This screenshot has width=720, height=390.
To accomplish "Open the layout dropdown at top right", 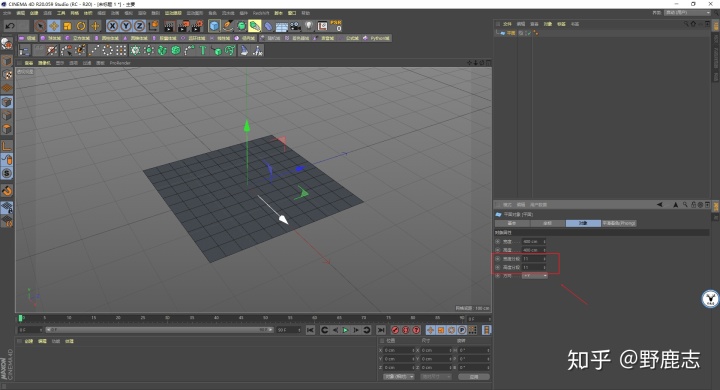I will [687, 13].
